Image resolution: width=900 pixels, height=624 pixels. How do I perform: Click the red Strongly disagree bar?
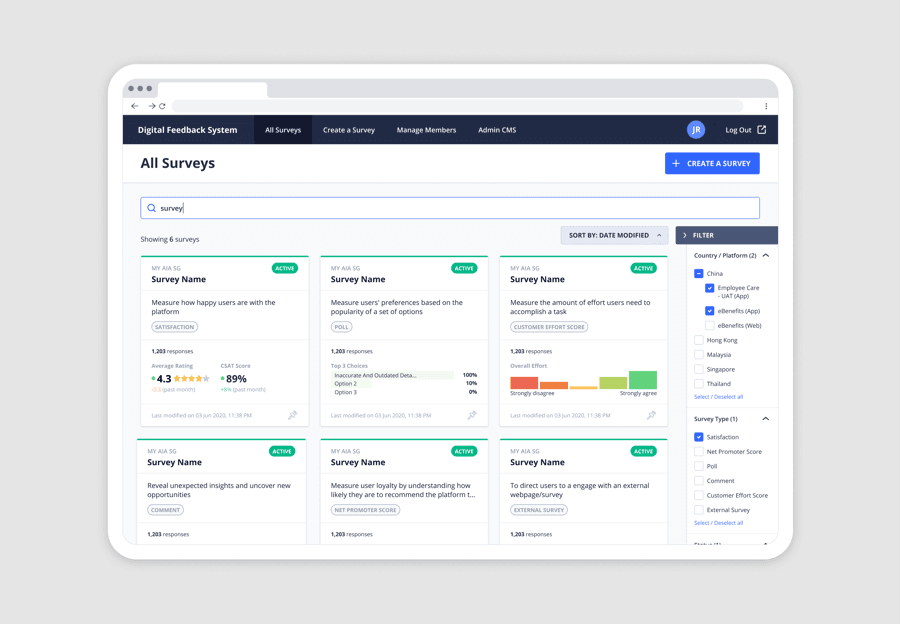pos(524,383)
